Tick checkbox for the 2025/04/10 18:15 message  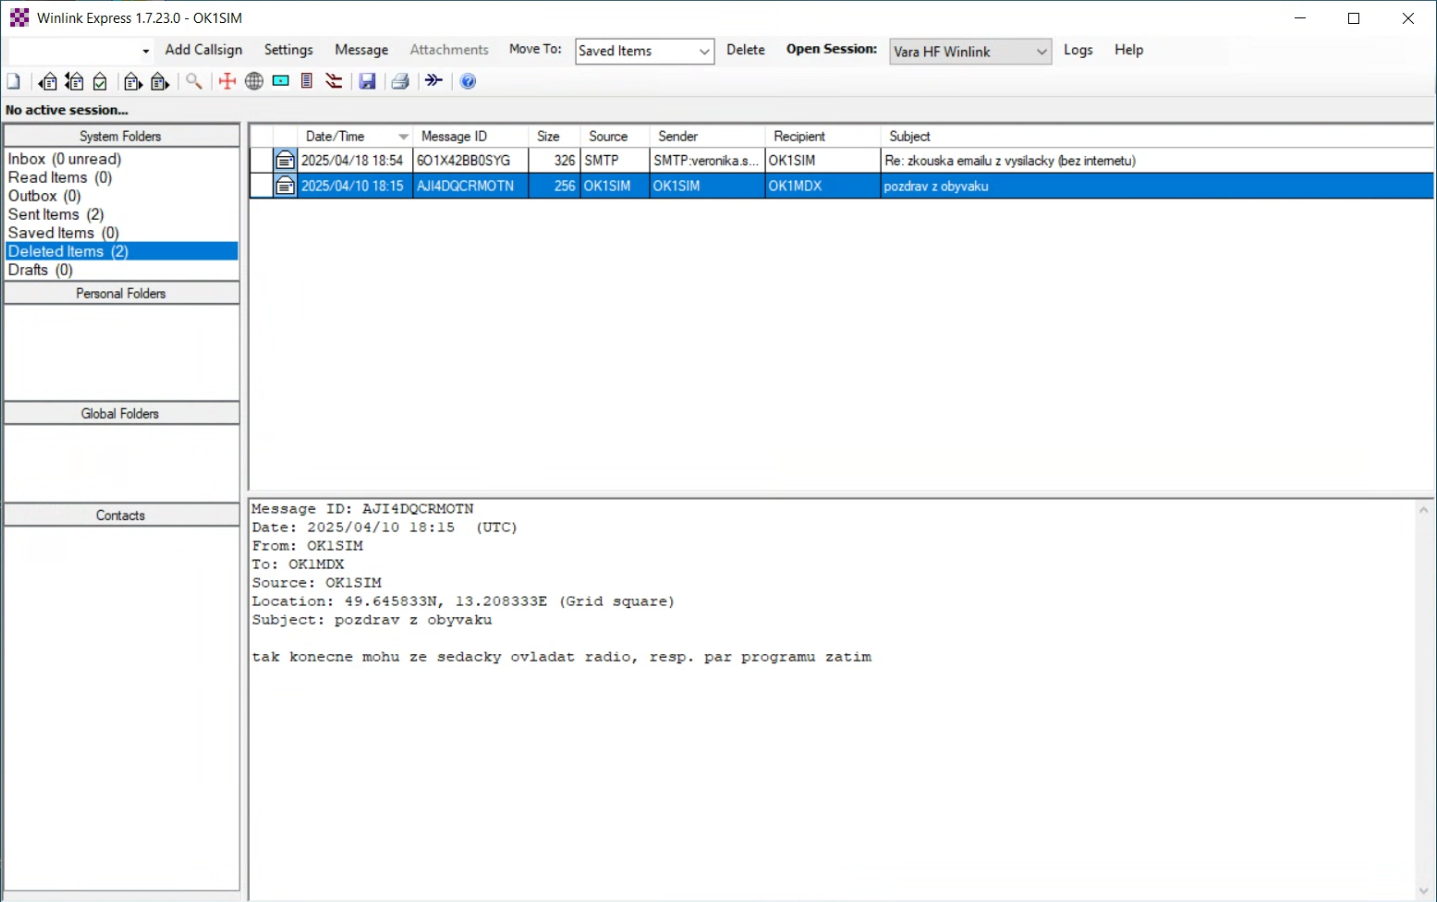pos(261,186)
